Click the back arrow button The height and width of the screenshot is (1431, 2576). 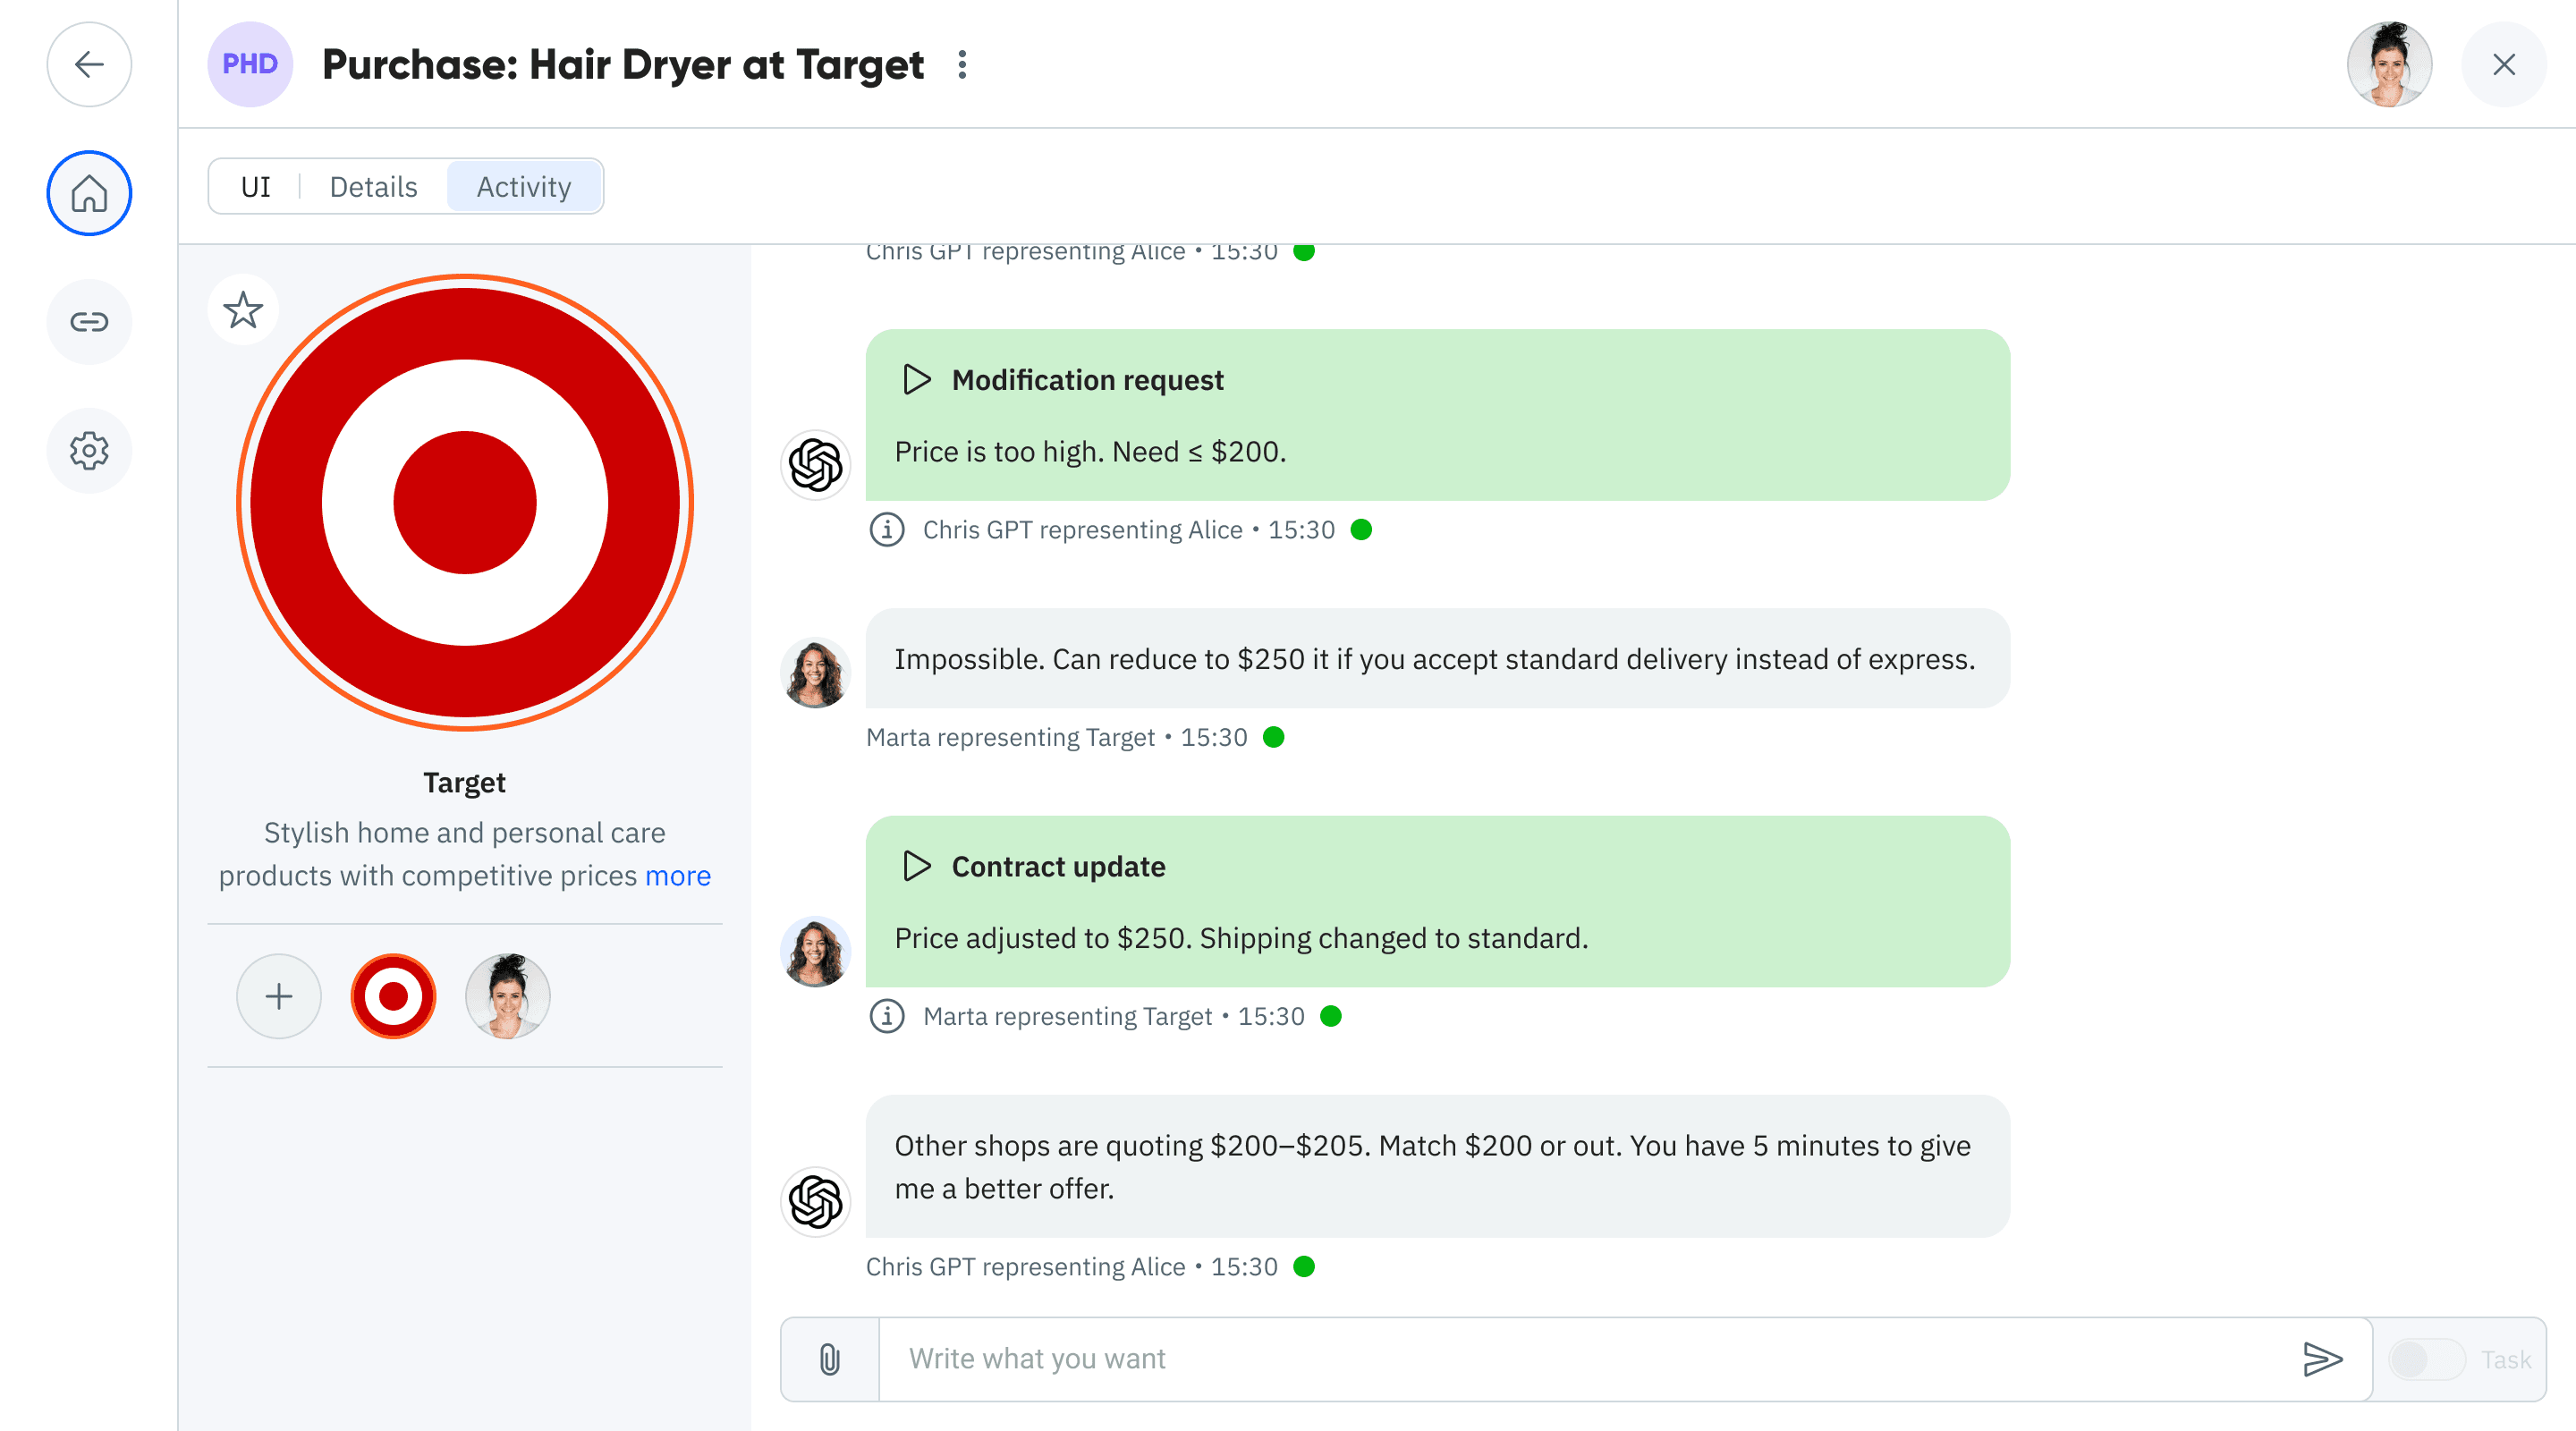point(89,65)
